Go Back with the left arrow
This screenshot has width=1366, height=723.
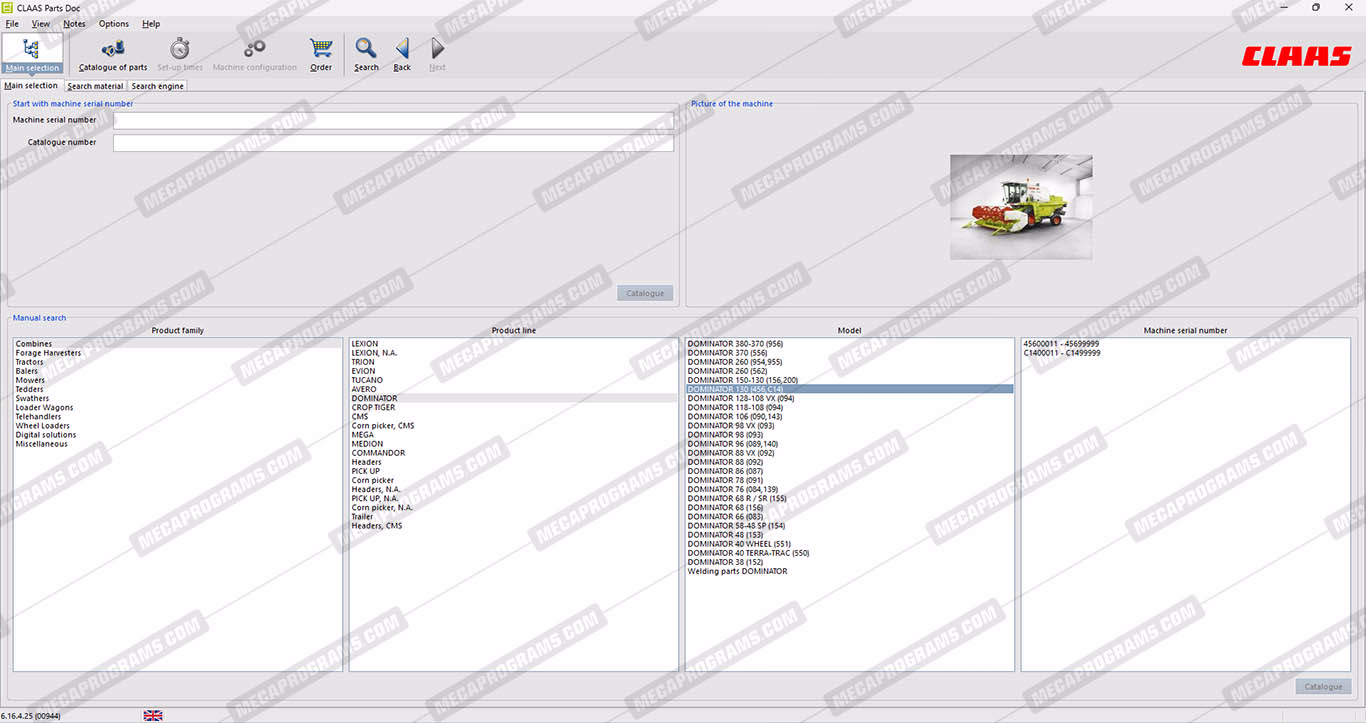tap(402, 54)
